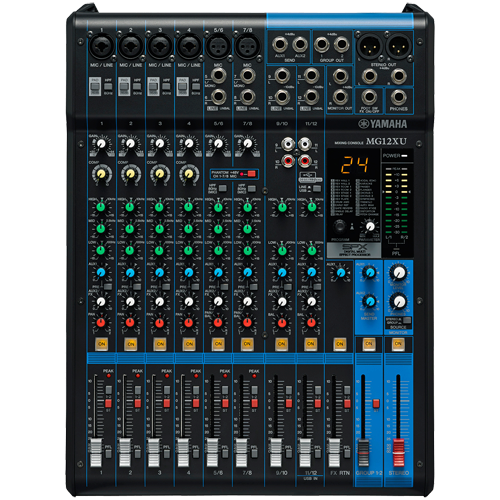Screen dimensions: 500x500
Task: Toggle the PFL button on FX RTN
Action: click(x=347, y=453)
